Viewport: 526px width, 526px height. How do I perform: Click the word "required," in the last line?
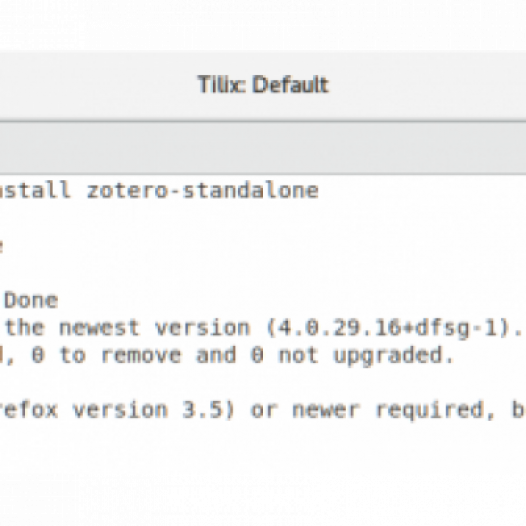click(x=435, y=411)
